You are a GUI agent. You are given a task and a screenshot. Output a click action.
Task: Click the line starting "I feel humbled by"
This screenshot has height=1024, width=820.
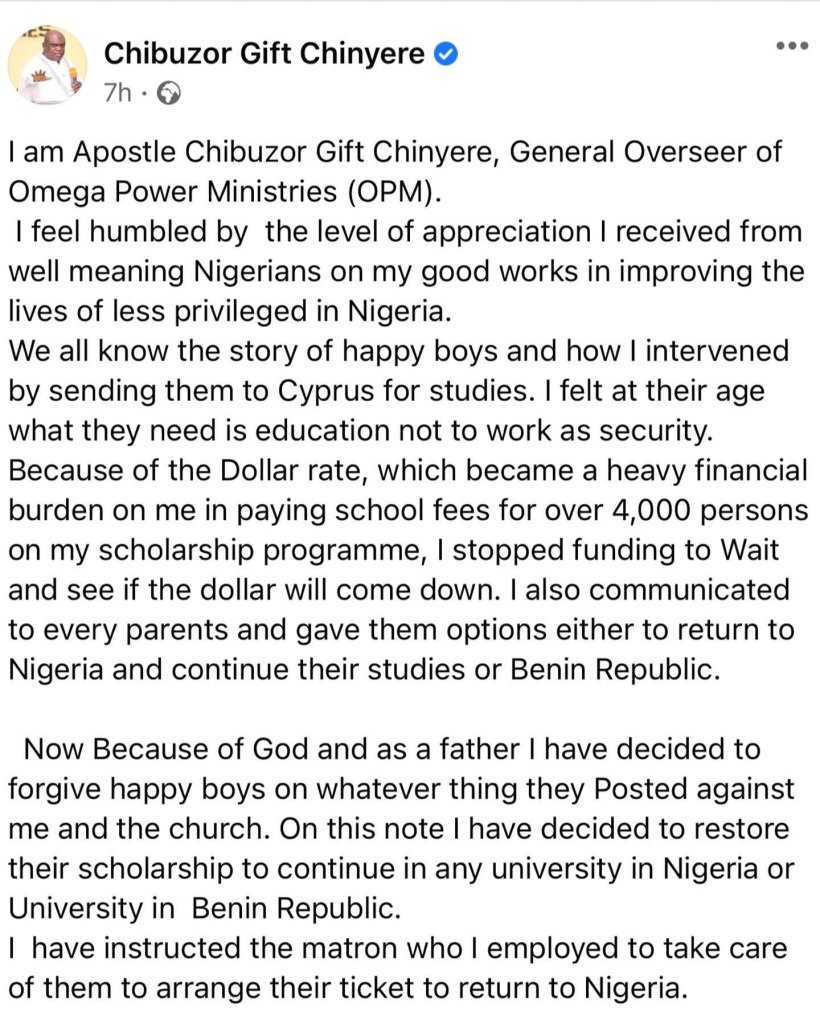(x=410, y=232)
